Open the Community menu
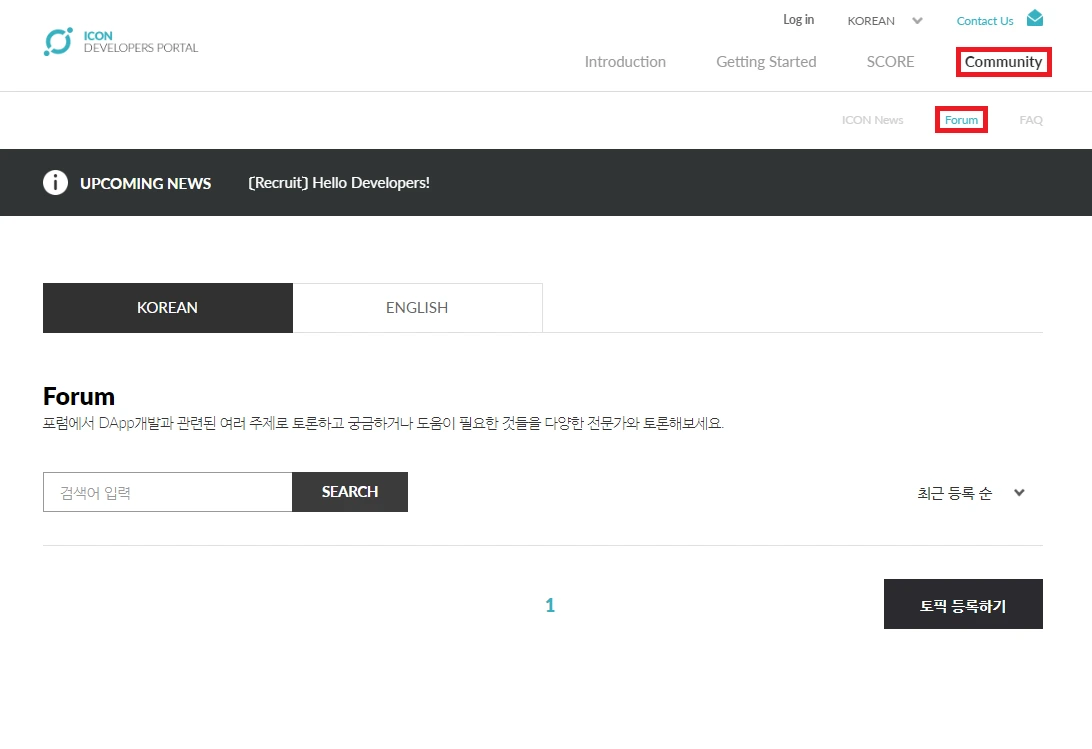 1004,62
